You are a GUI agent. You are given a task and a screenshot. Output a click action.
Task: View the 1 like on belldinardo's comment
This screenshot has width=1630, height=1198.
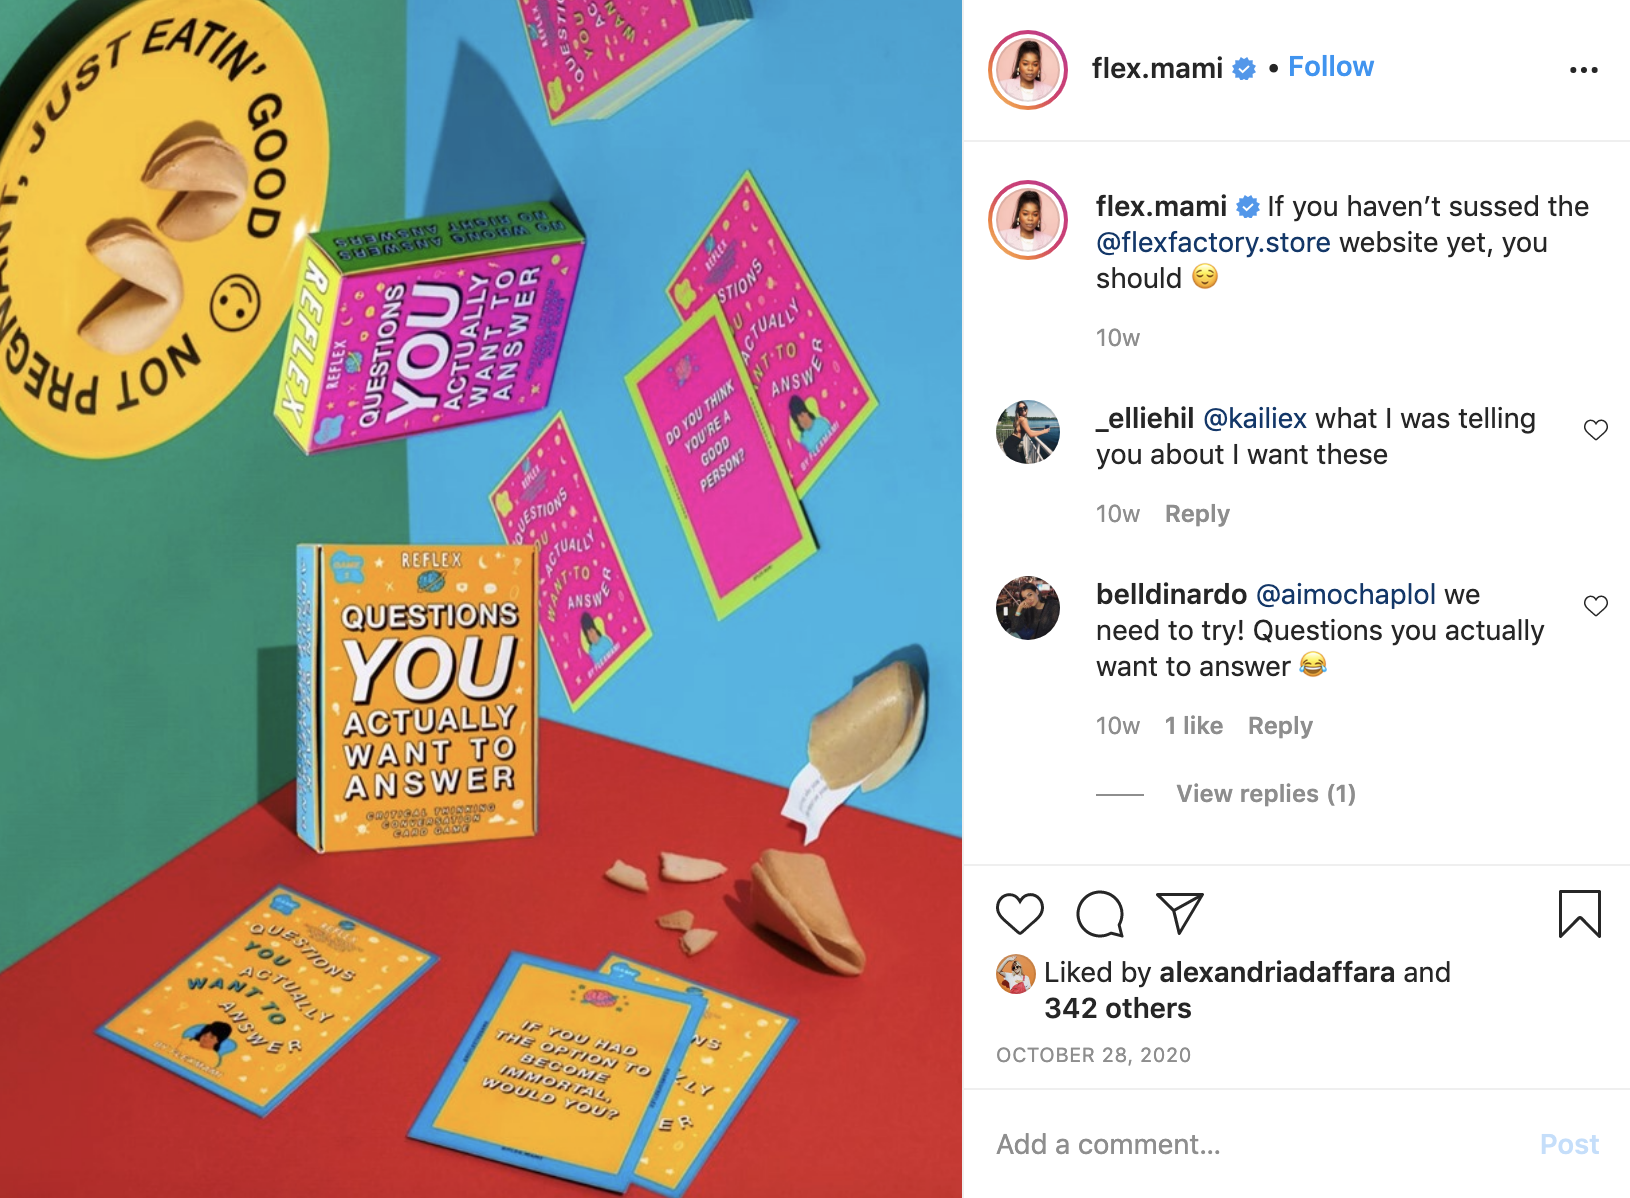pos(1194,726)
